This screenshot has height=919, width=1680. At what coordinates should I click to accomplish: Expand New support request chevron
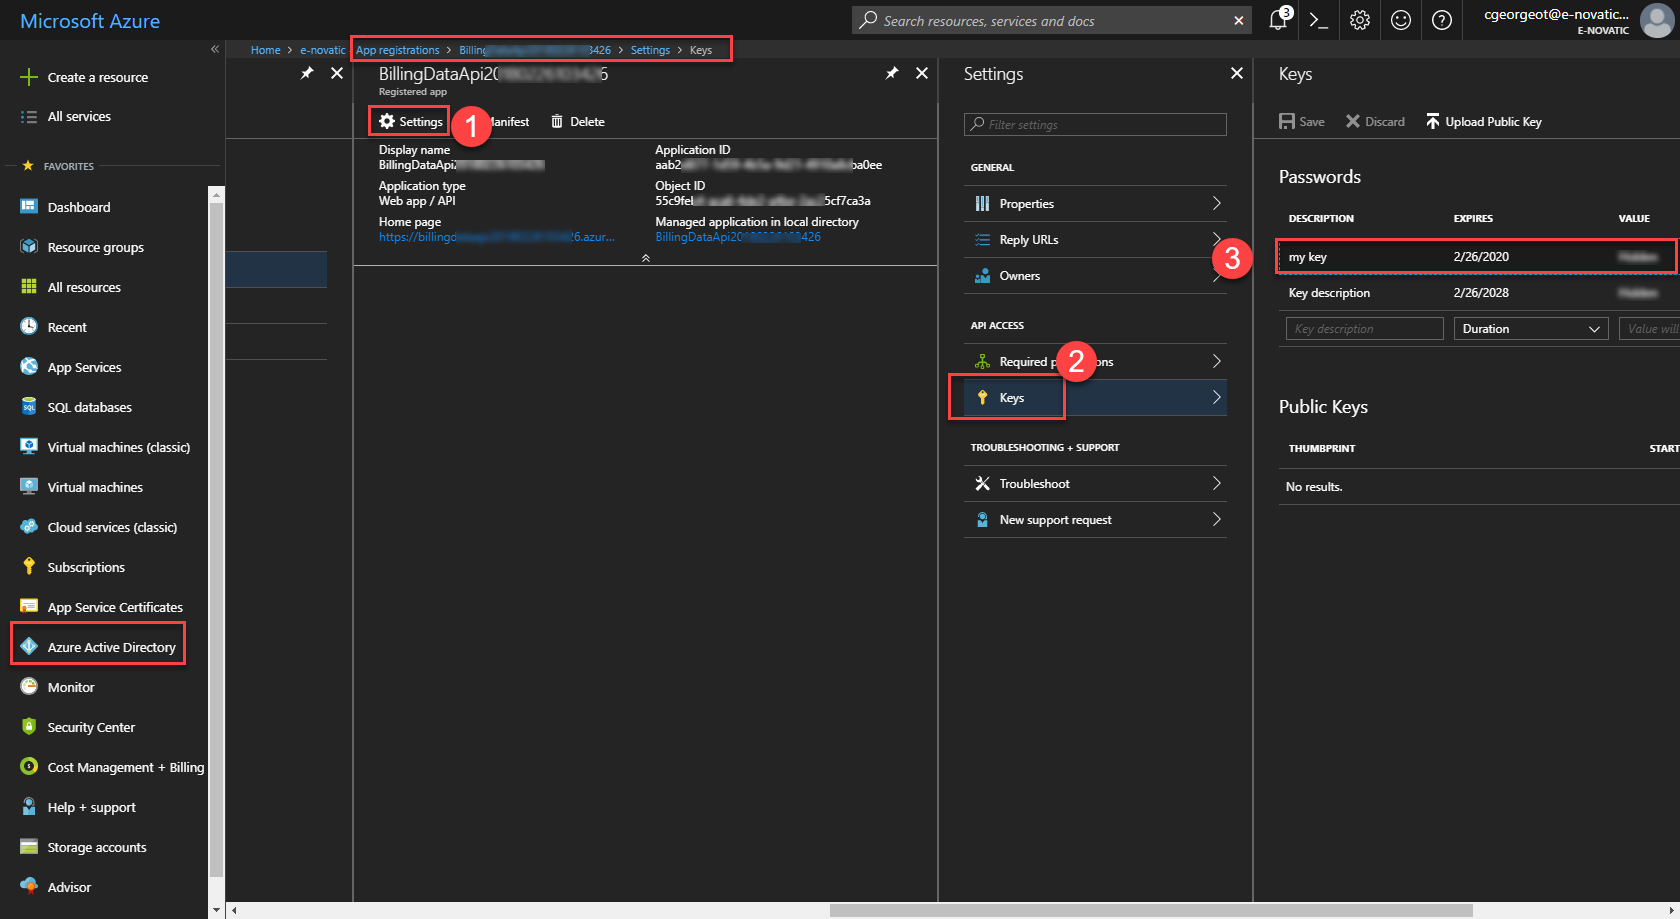1216,519
